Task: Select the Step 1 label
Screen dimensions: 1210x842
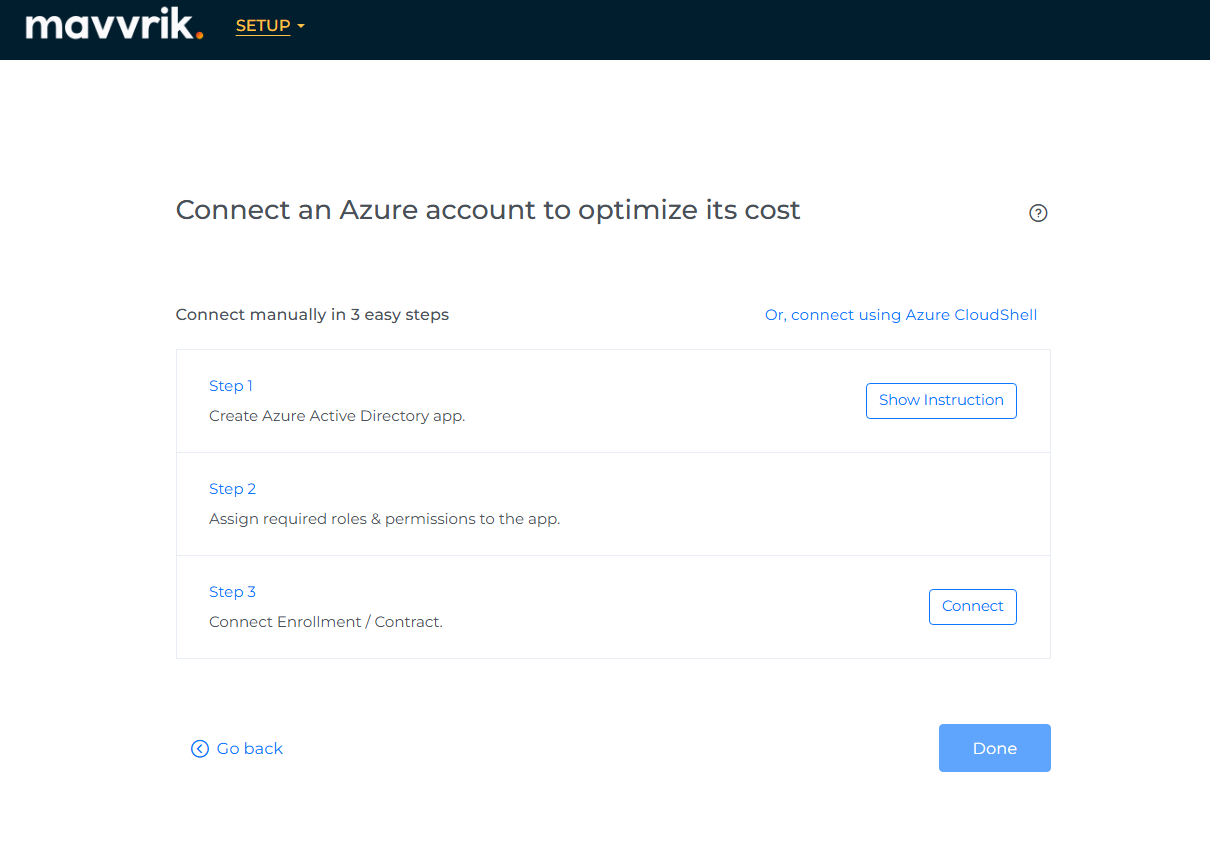Action: coord(231,386)
